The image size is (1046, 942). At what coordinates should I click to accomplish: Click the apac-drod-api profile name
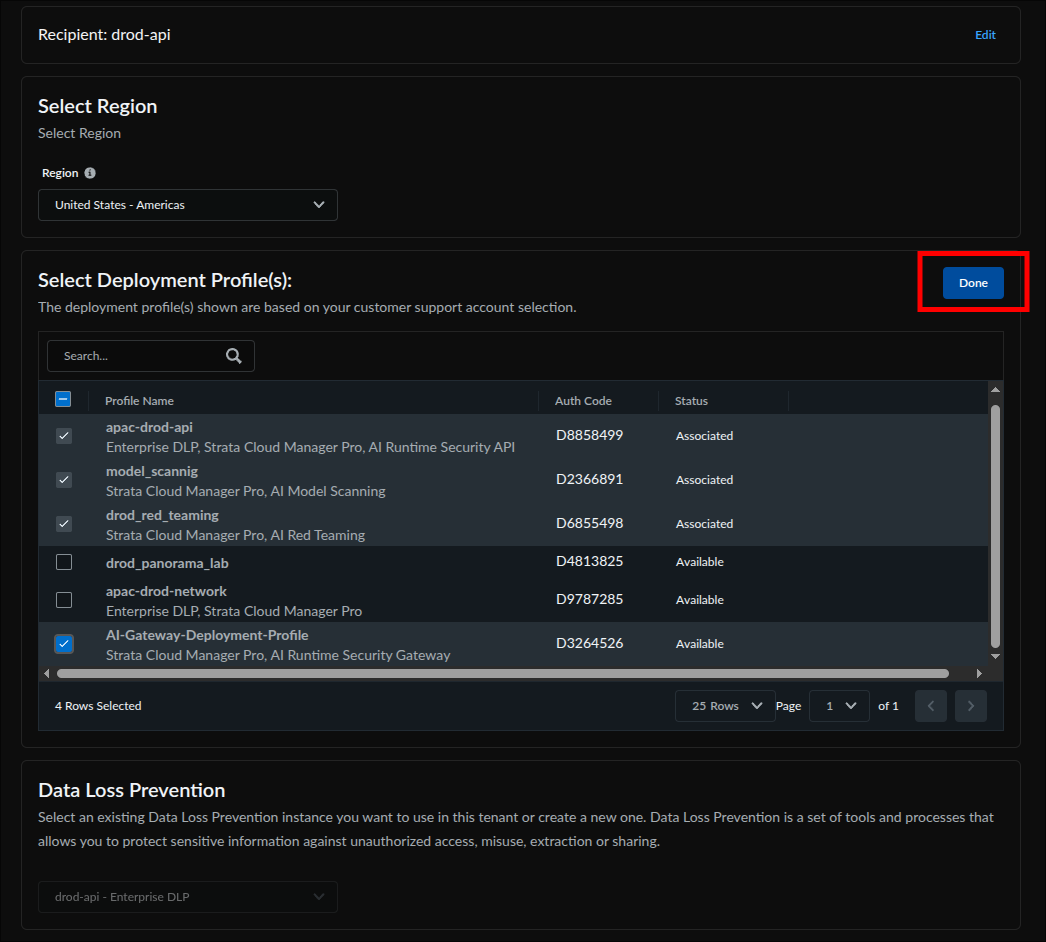149,427
